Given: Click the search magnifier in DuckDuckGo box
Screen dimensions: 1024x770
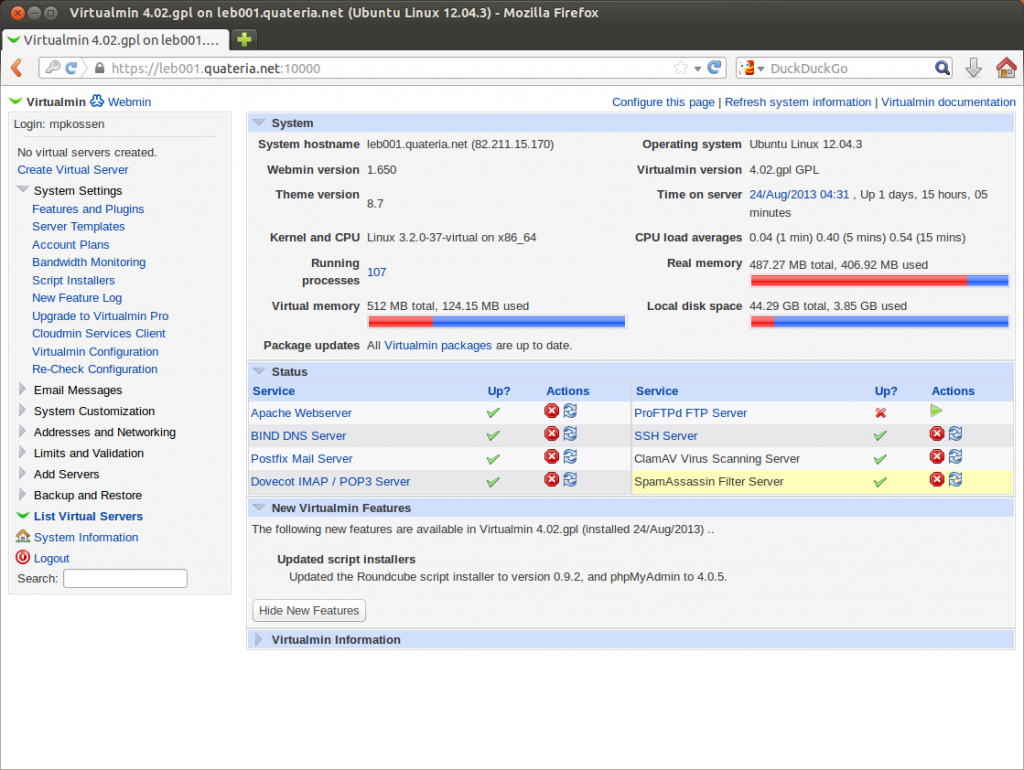Looking at the screenshot, I should [942, 68].
